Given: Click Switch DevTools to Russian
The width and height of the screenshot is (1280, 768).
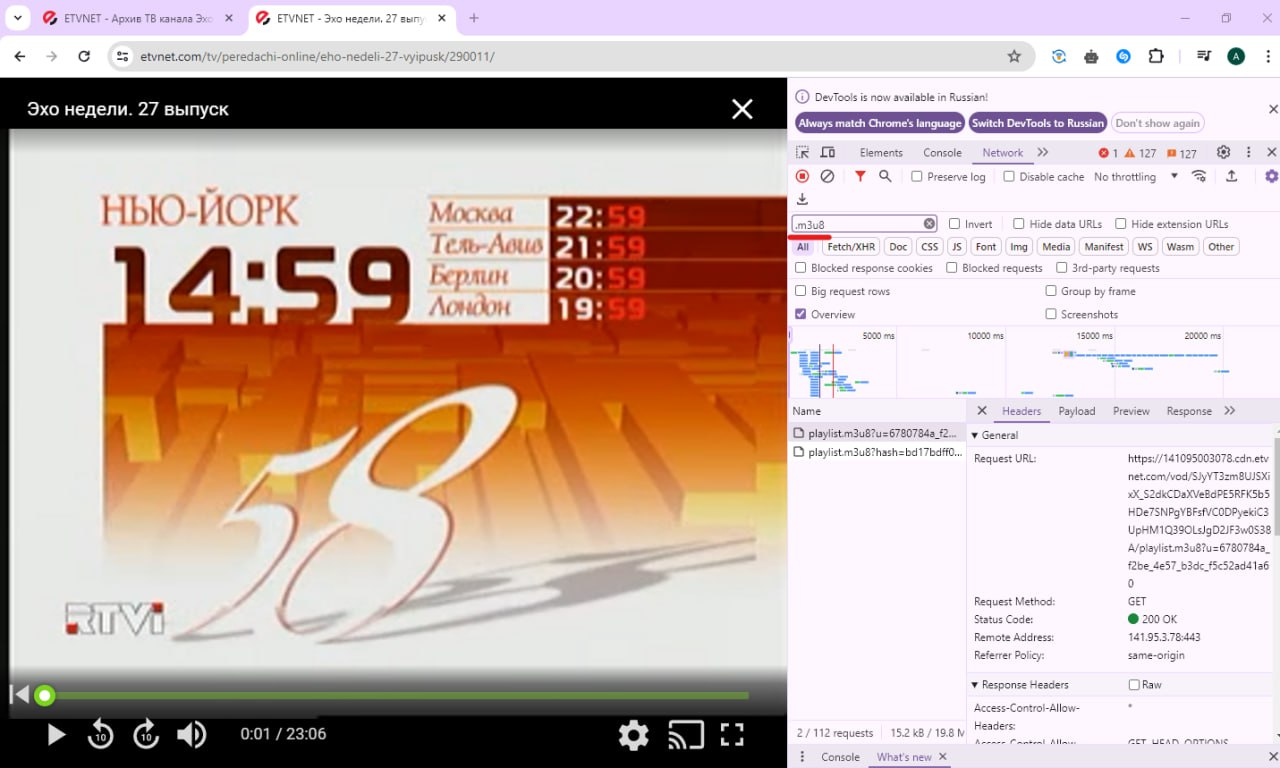Looking at the screenshot, I should click(1038, 123).
